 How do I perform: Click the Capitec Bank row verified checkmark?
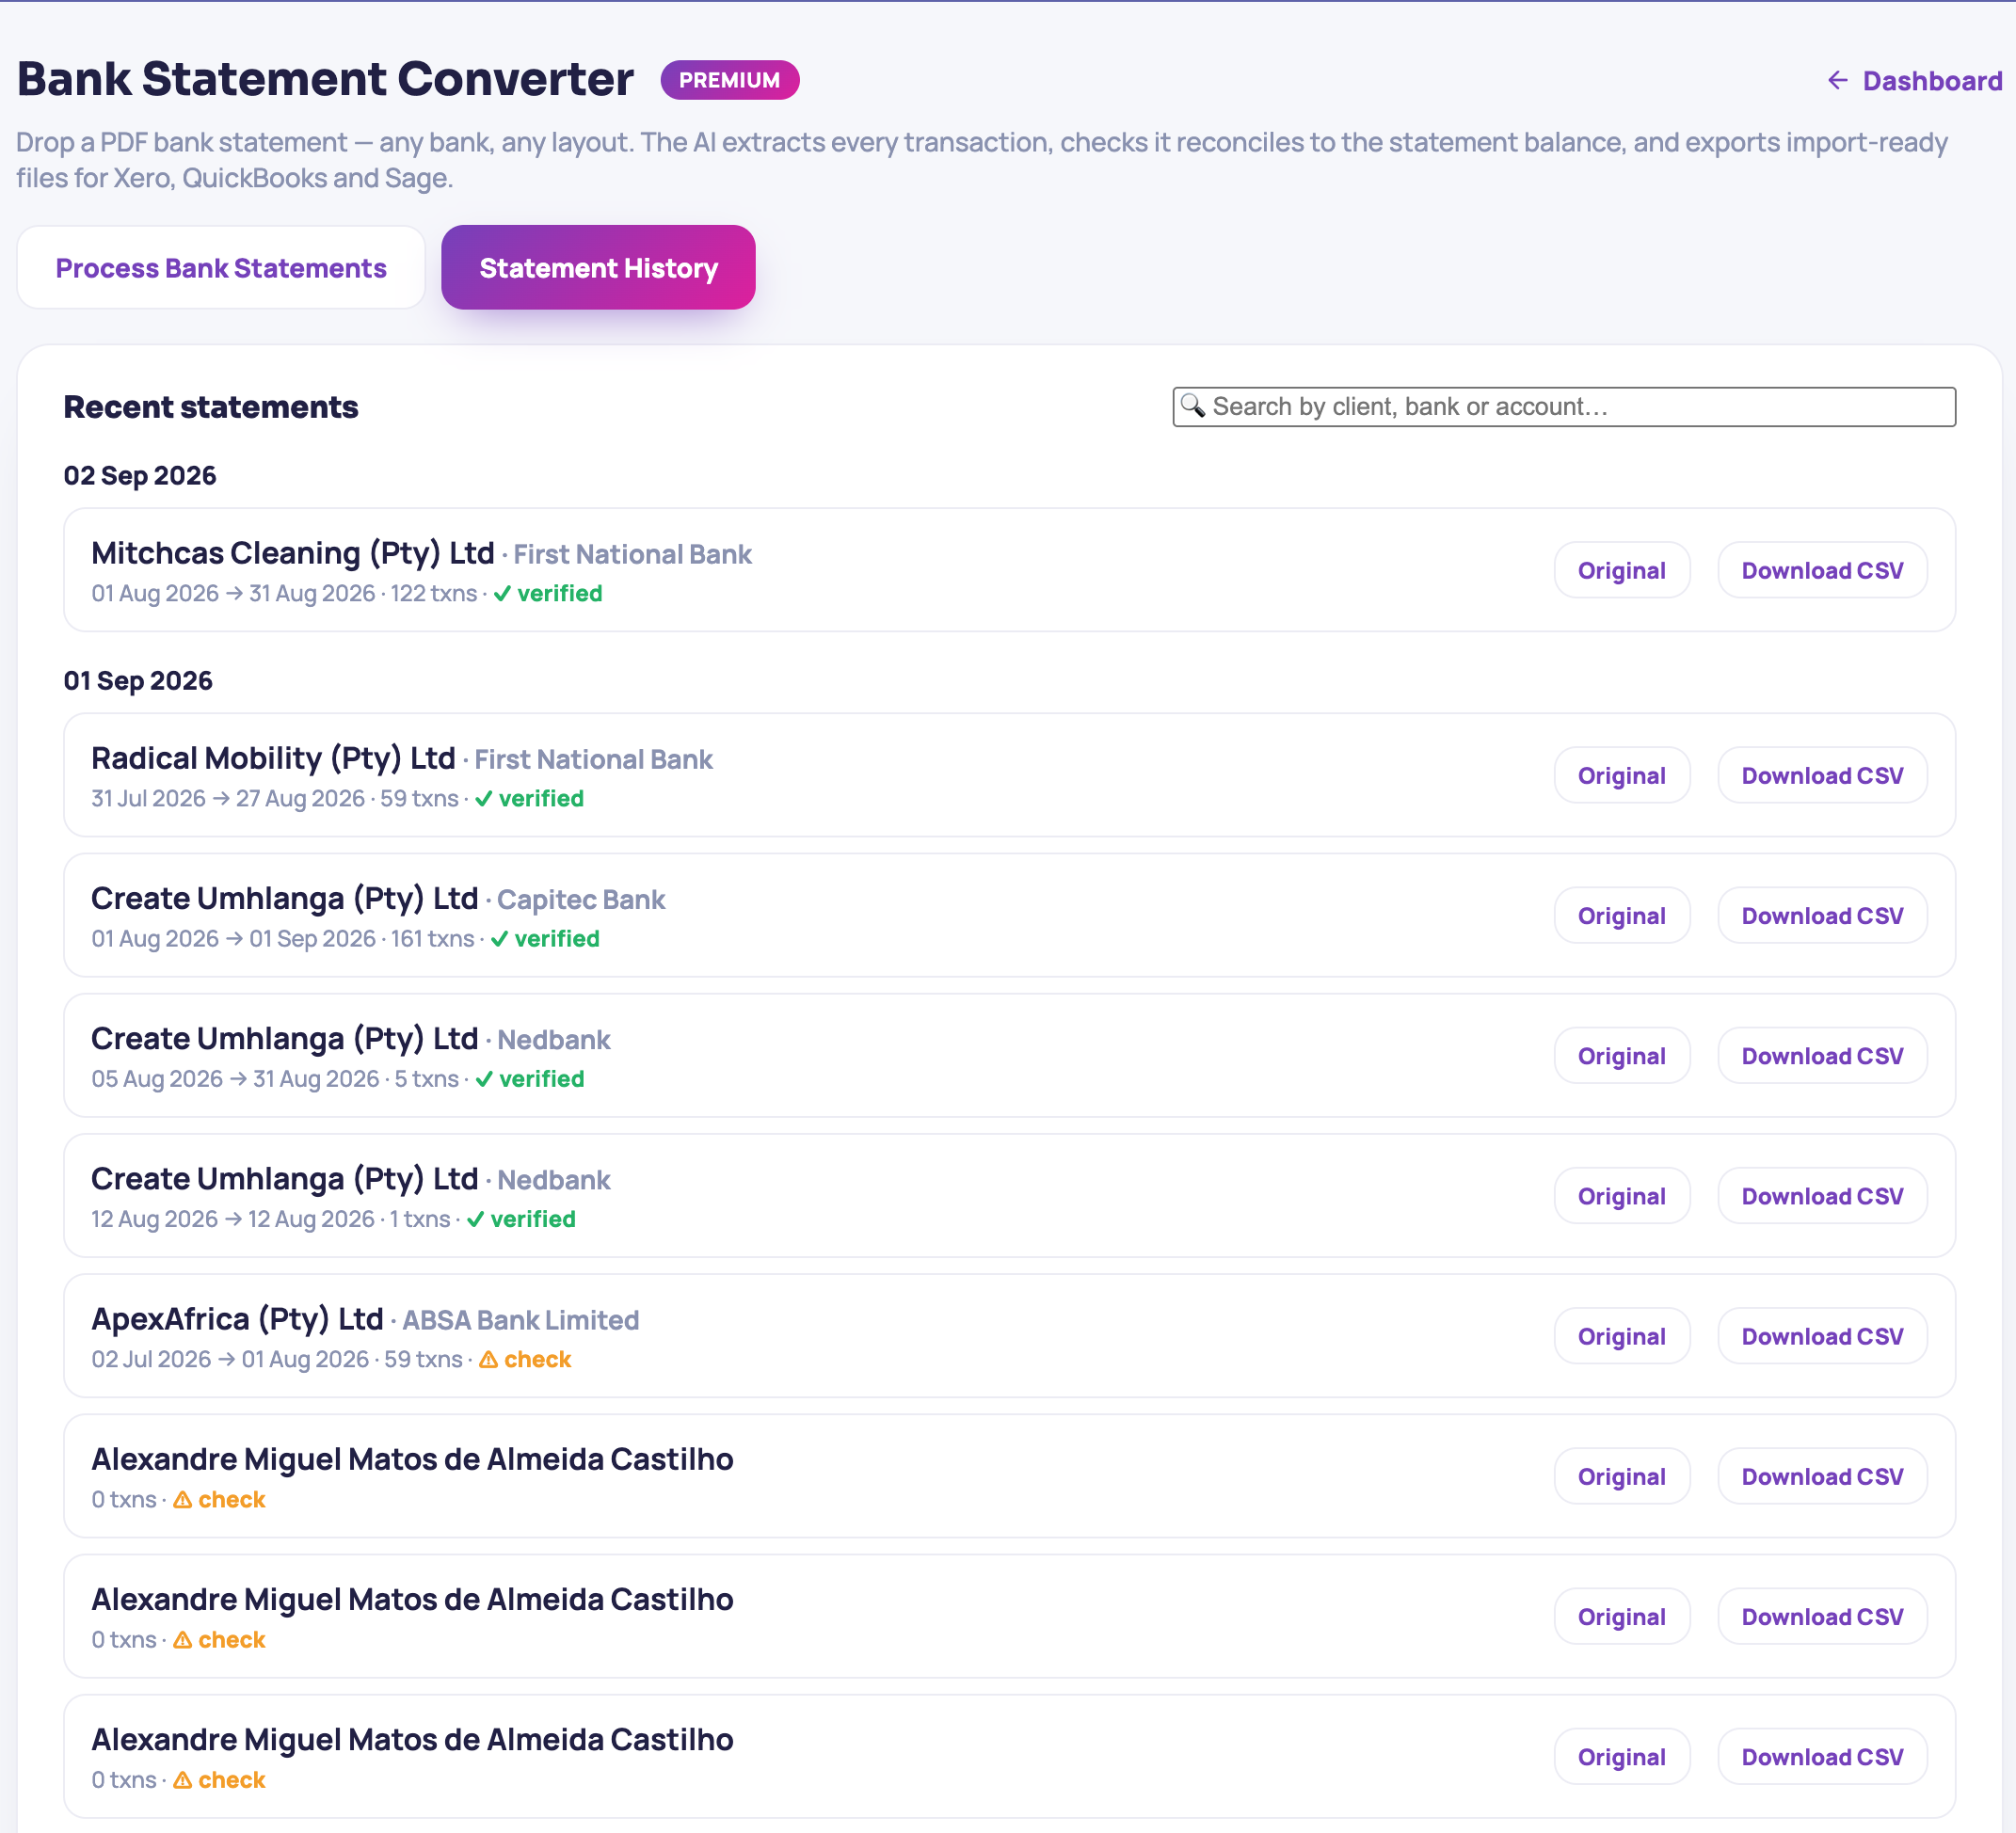[x=500, y=939]
